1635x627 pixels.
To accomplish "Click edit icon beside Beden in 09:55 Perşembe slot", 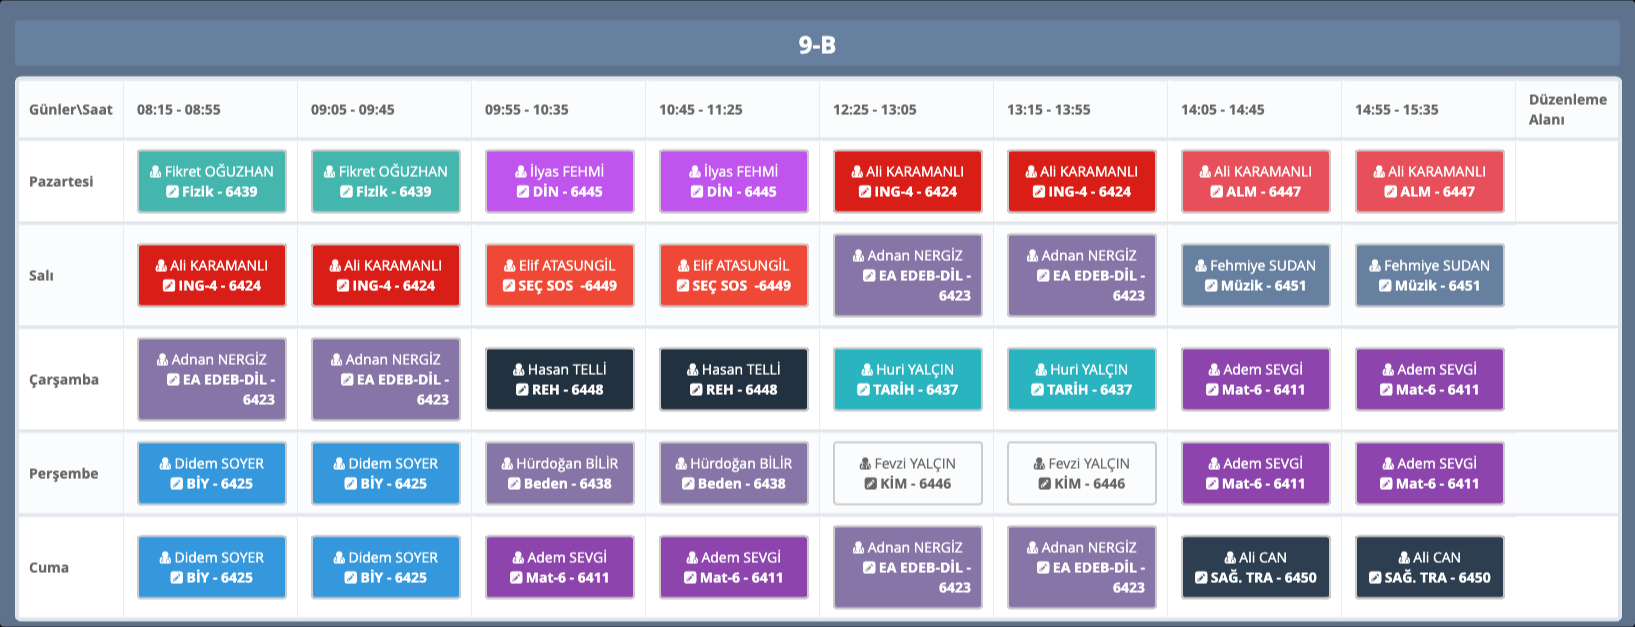I will point(514,484).
